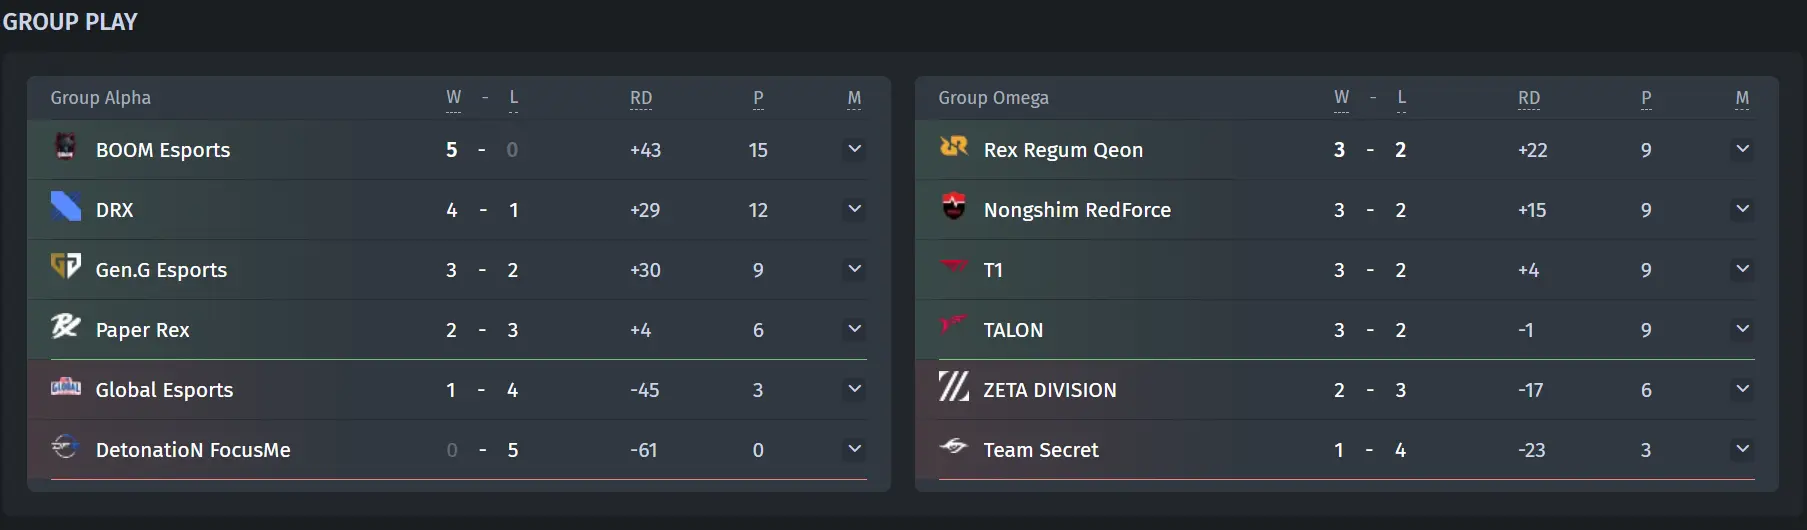Expand TALON match details arrow
The width and height of the screenshot is (1807, 530).
[x=1742, y=329]
